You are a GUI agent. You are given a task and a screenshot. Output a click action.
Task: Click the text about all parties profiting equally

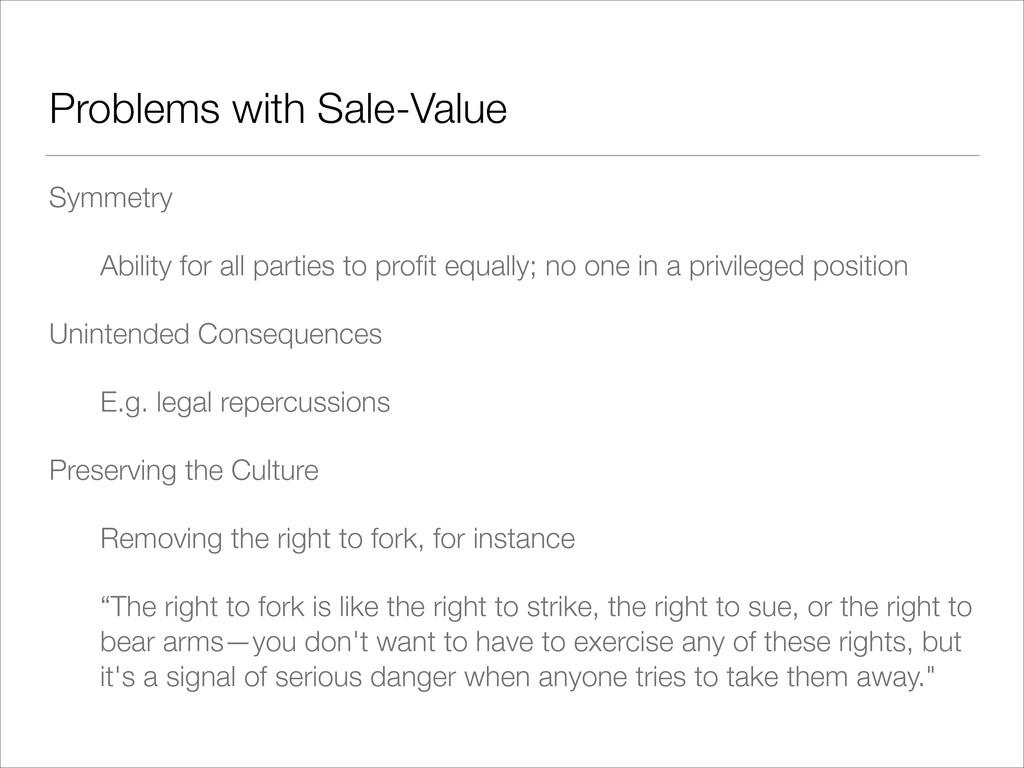coord(504,266)
